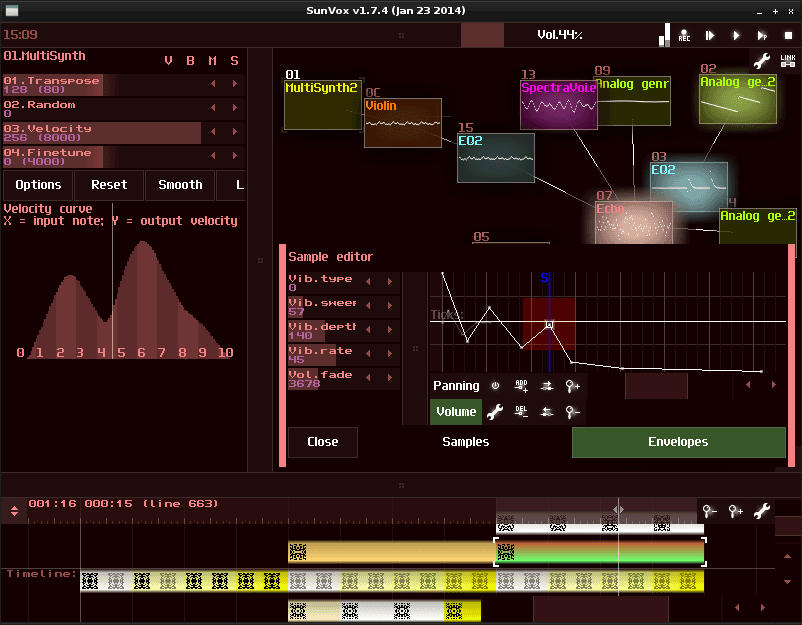Shift envelope points left icon
Image resolution: width=802 pixels, height=625 pixels.
[x=547, y=412]
